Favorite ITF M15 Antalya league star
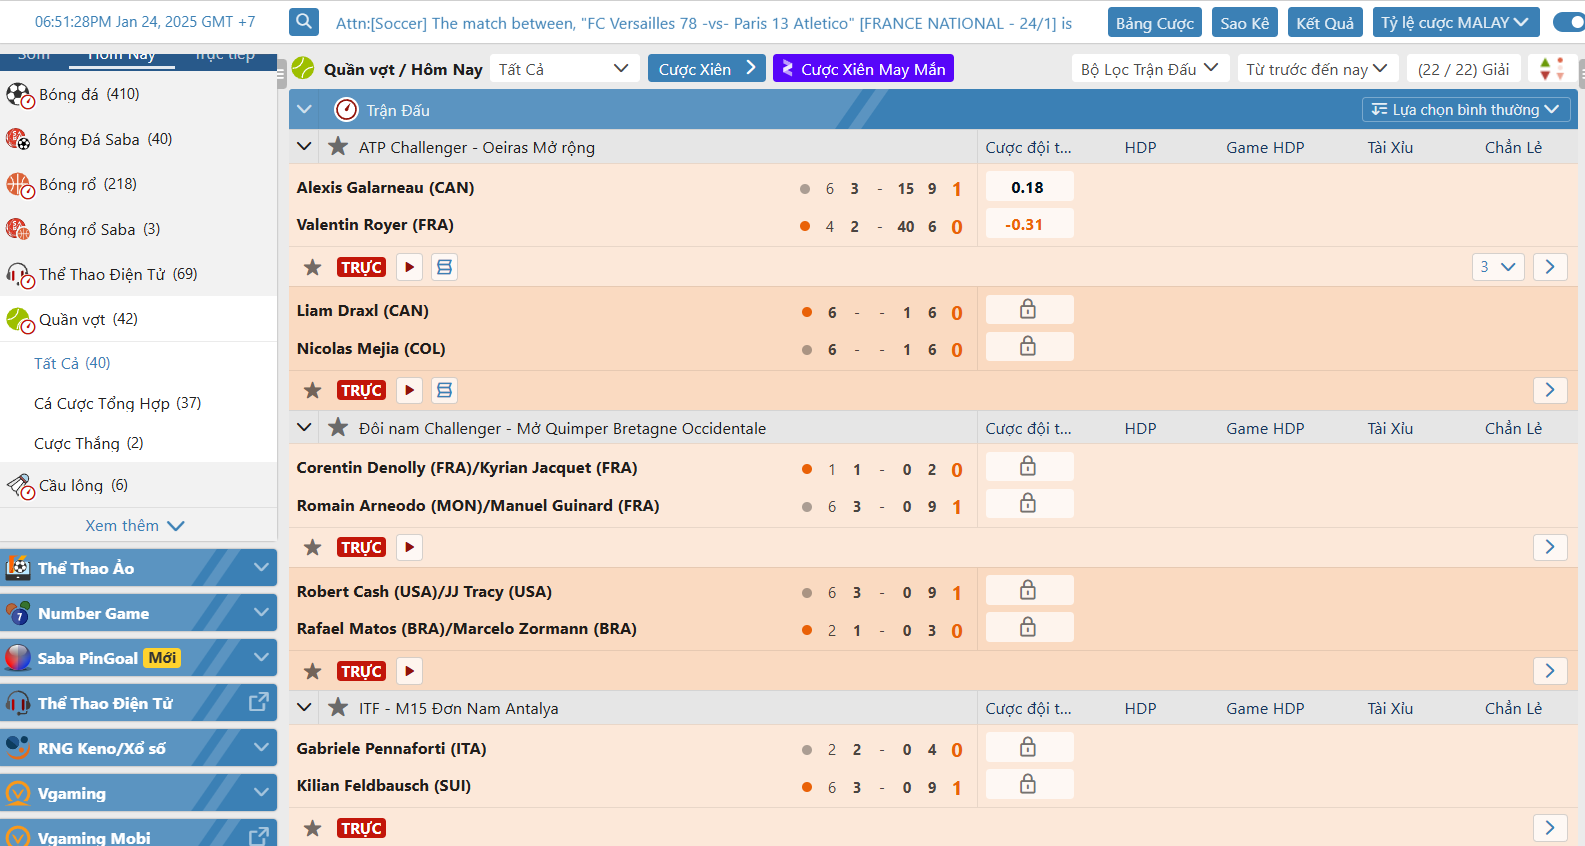The width and height of the screenshot is (1585, 846). pyautogui.click(x=338, y=708)
